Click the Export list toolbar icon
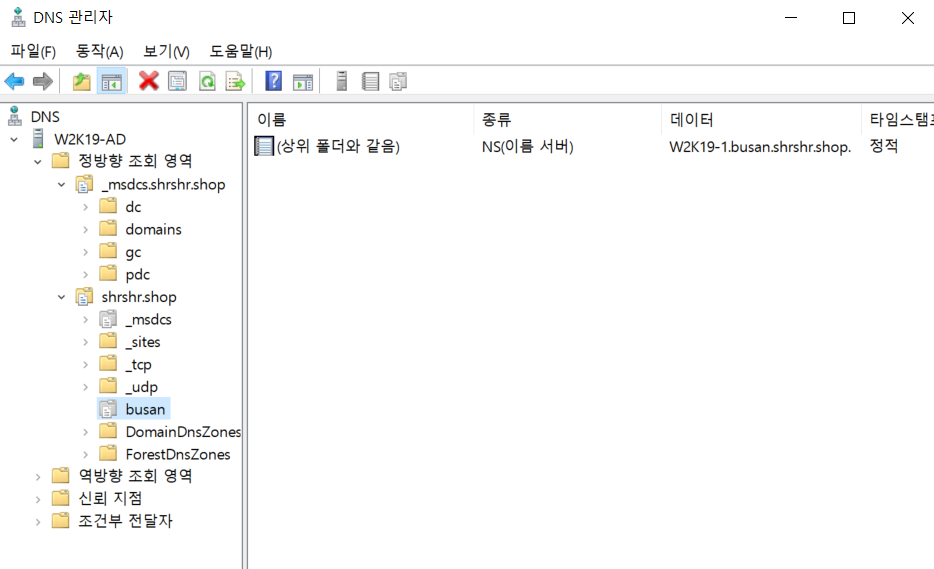This screenshot has width=934, height=569. [x=235, y=81]
